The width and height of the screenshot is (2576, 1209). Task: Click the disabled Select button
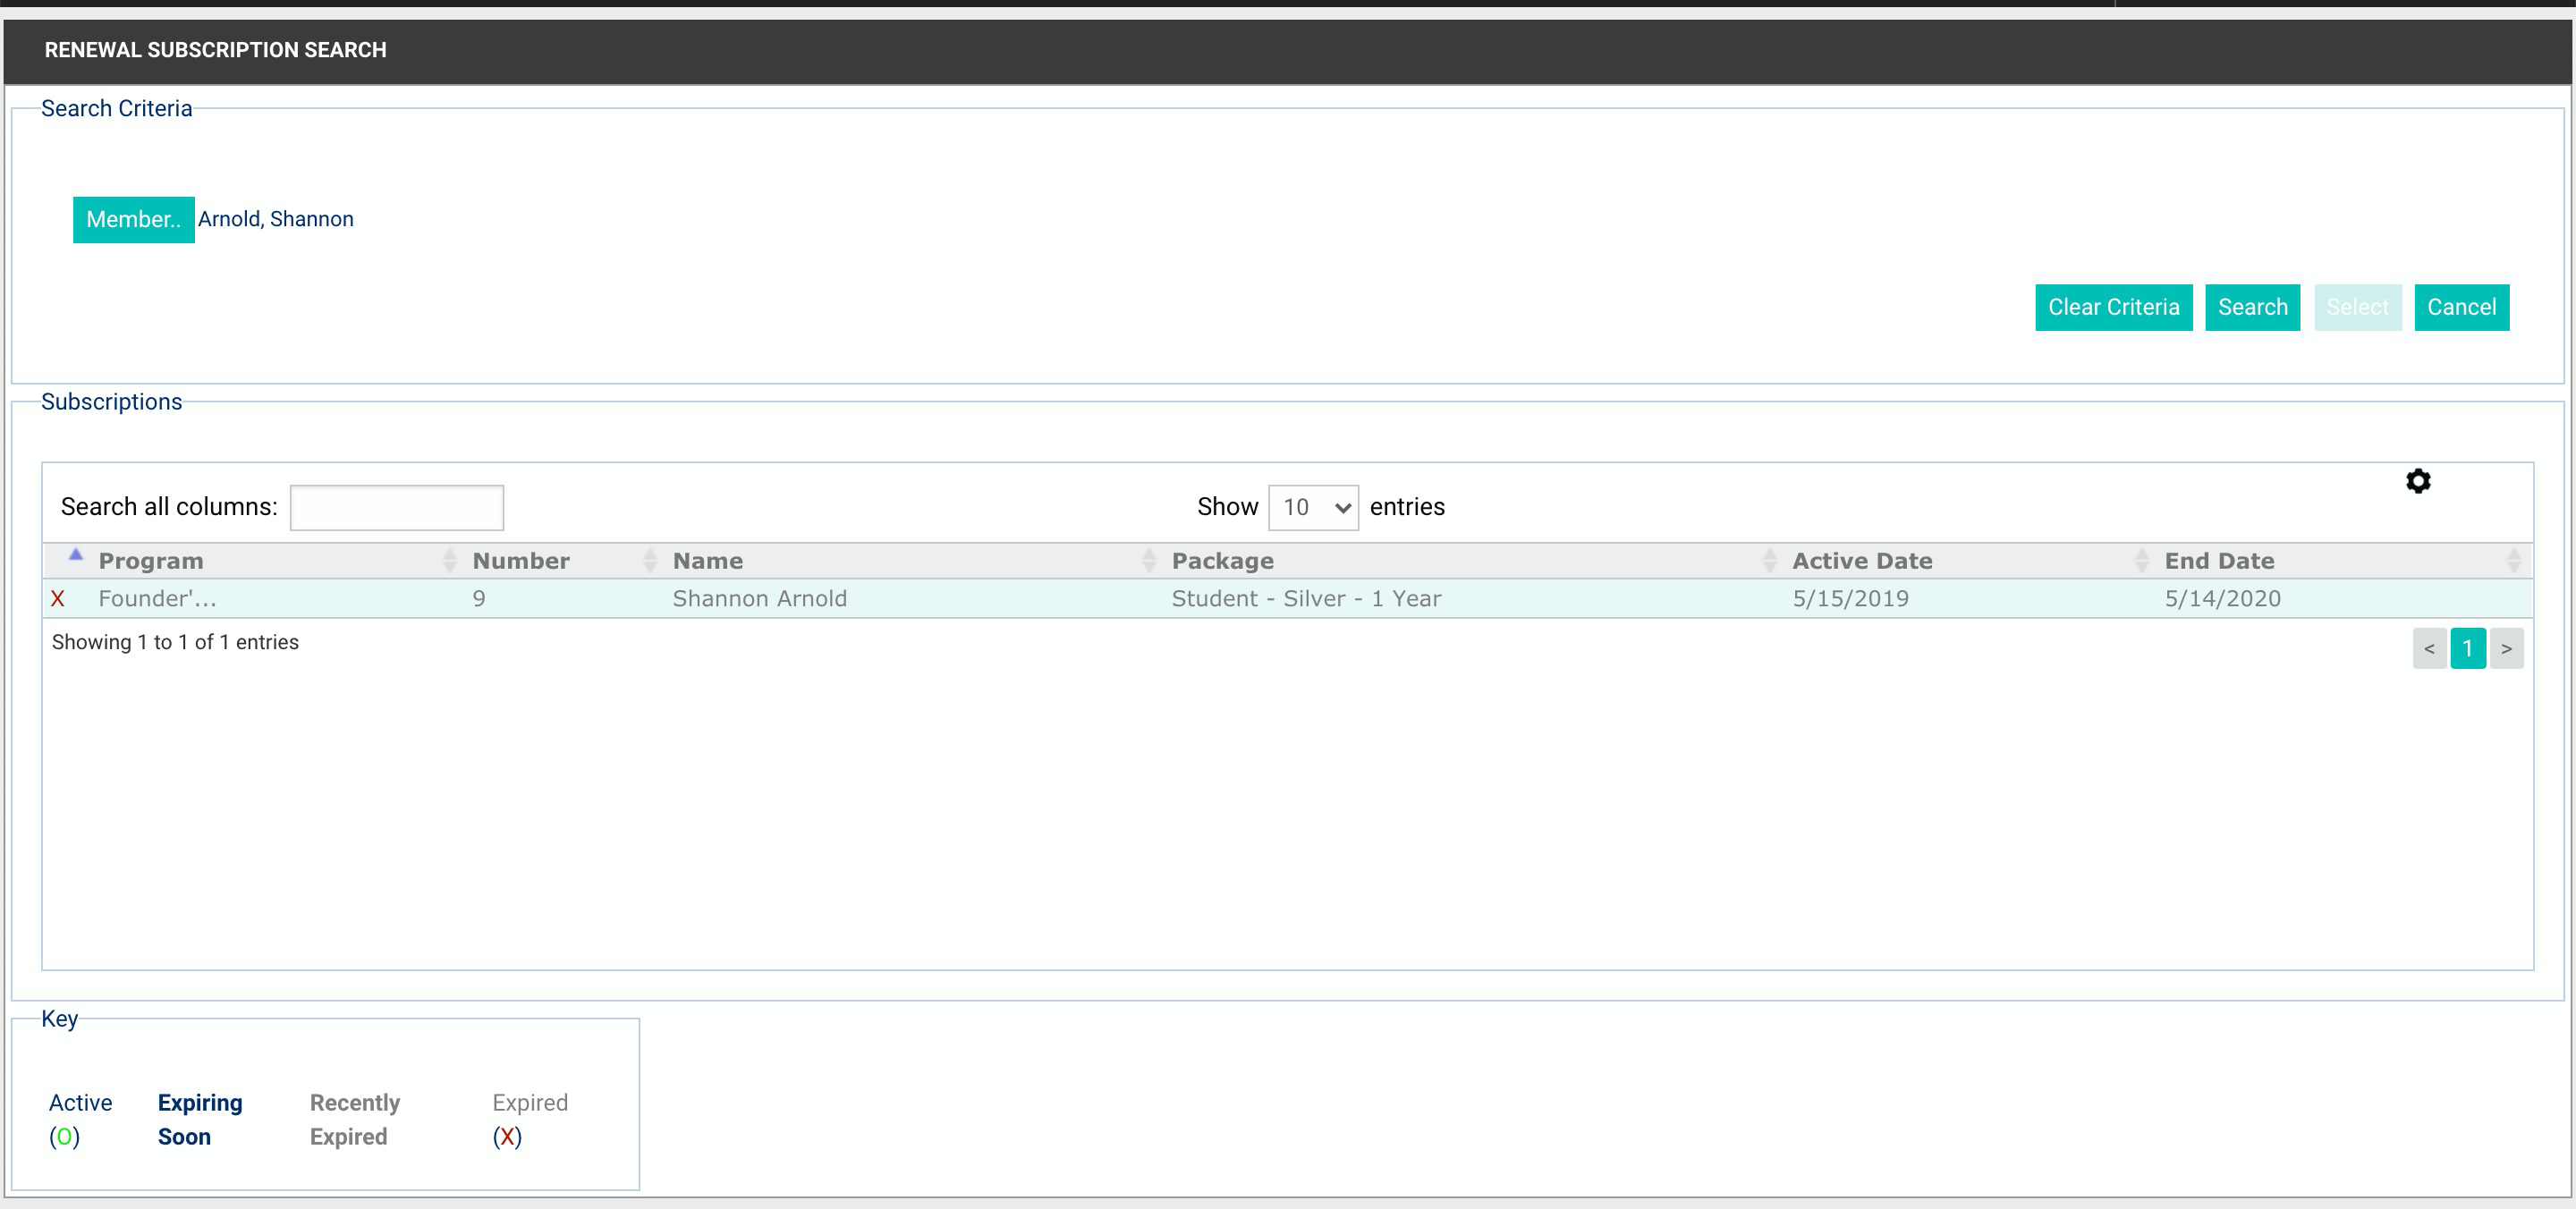pos(2357,307)
